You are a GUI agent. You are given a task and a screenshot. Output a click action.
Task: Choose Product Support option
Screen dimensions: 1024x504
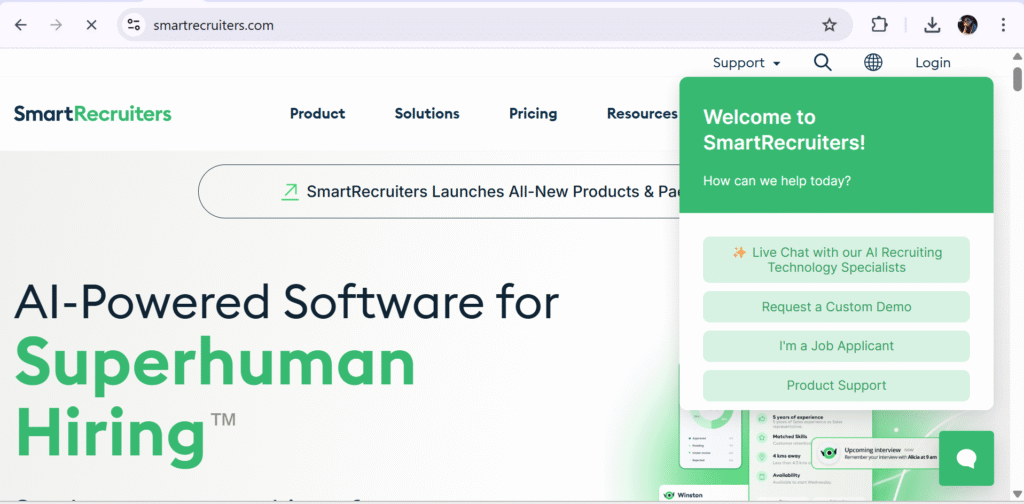pos(837,385)
